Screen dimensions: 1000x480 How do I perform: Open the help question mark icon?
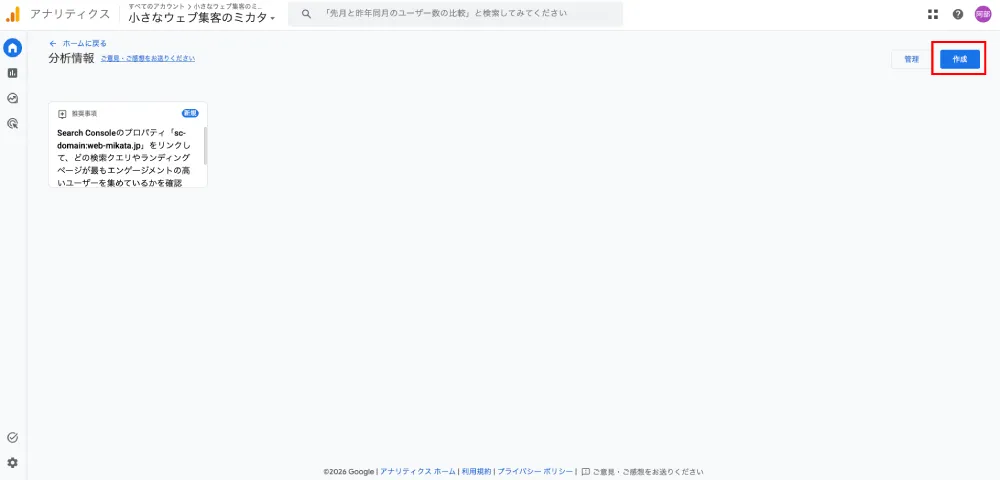tap(958, 14)
